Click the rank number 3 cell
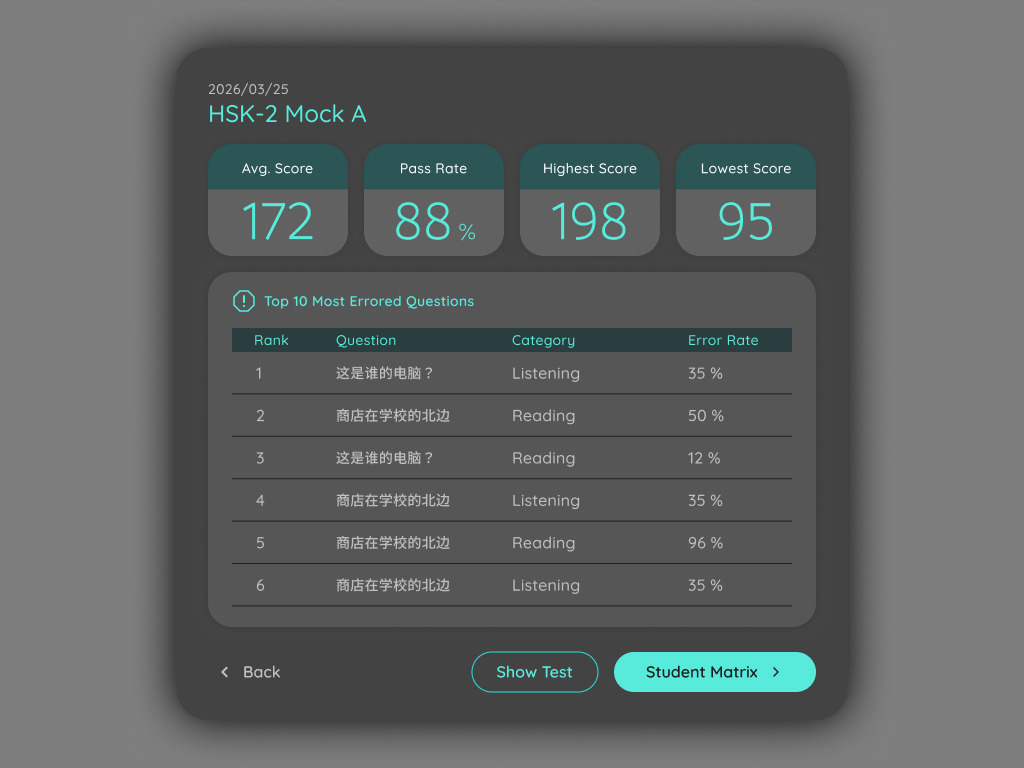 260,458
